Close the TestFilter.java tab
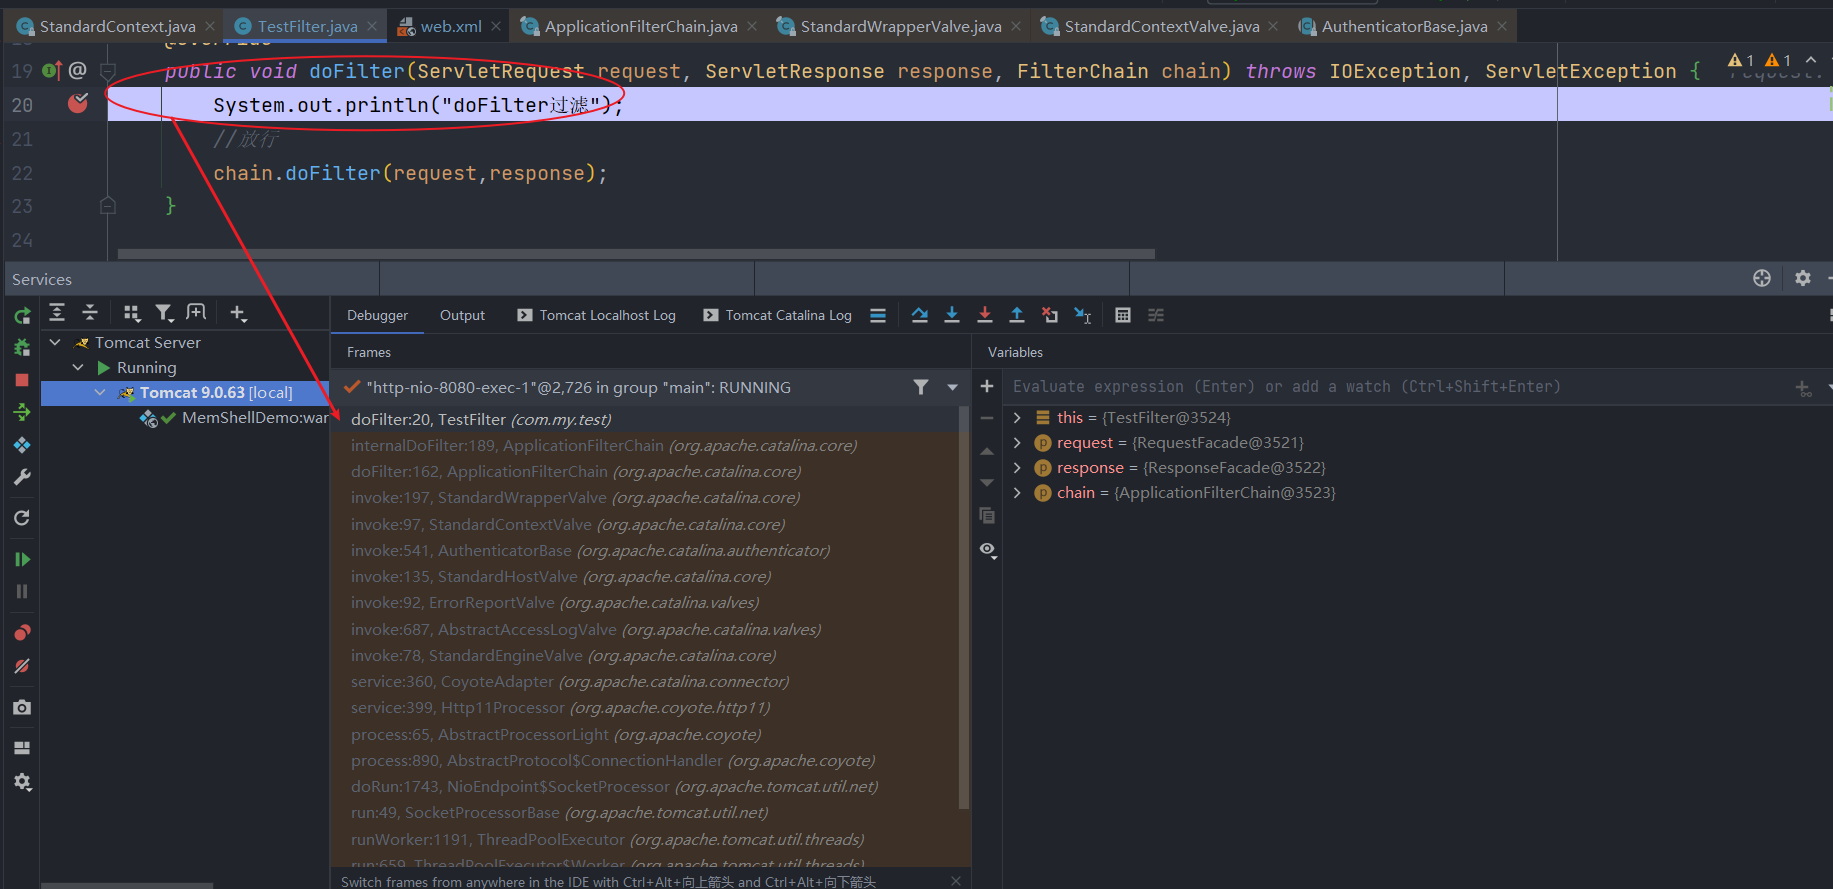This screenshot has height=889, width=1833. (372, 26)
